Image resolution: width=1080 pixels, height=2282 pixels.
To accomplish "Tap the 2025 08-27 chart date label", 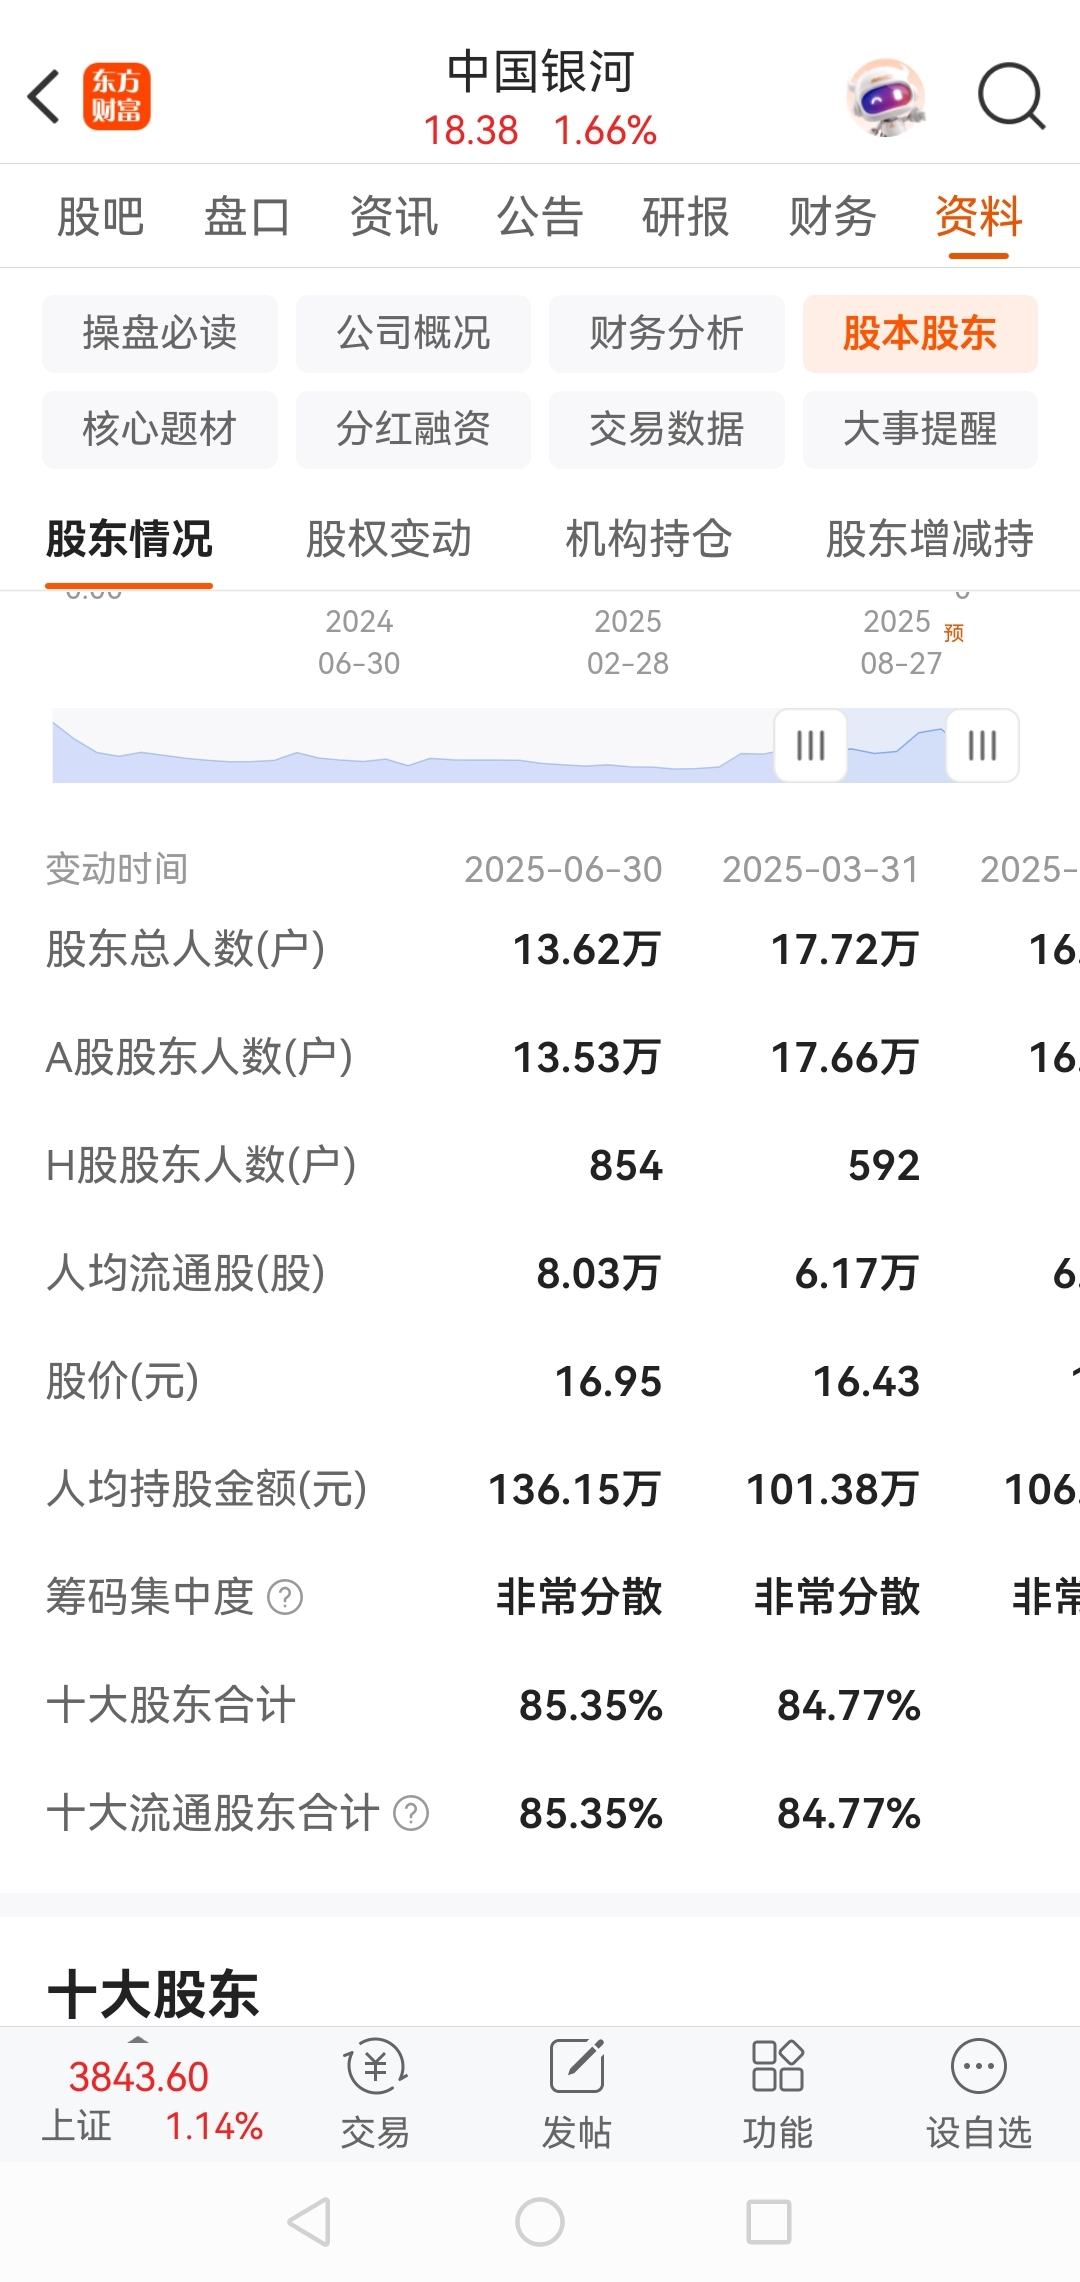I will pyautogui.click(x=902, y=642).
